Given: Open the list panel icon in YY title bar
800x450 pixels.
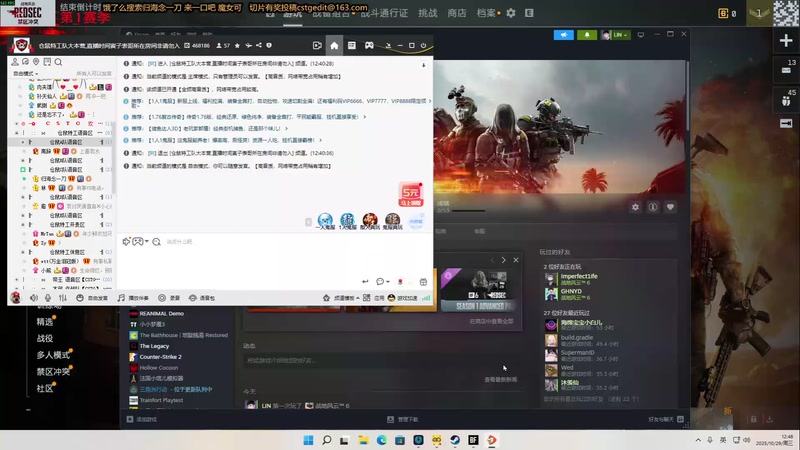Looking at the screenshot, I should pyautogui.click(x=352, y=45).
